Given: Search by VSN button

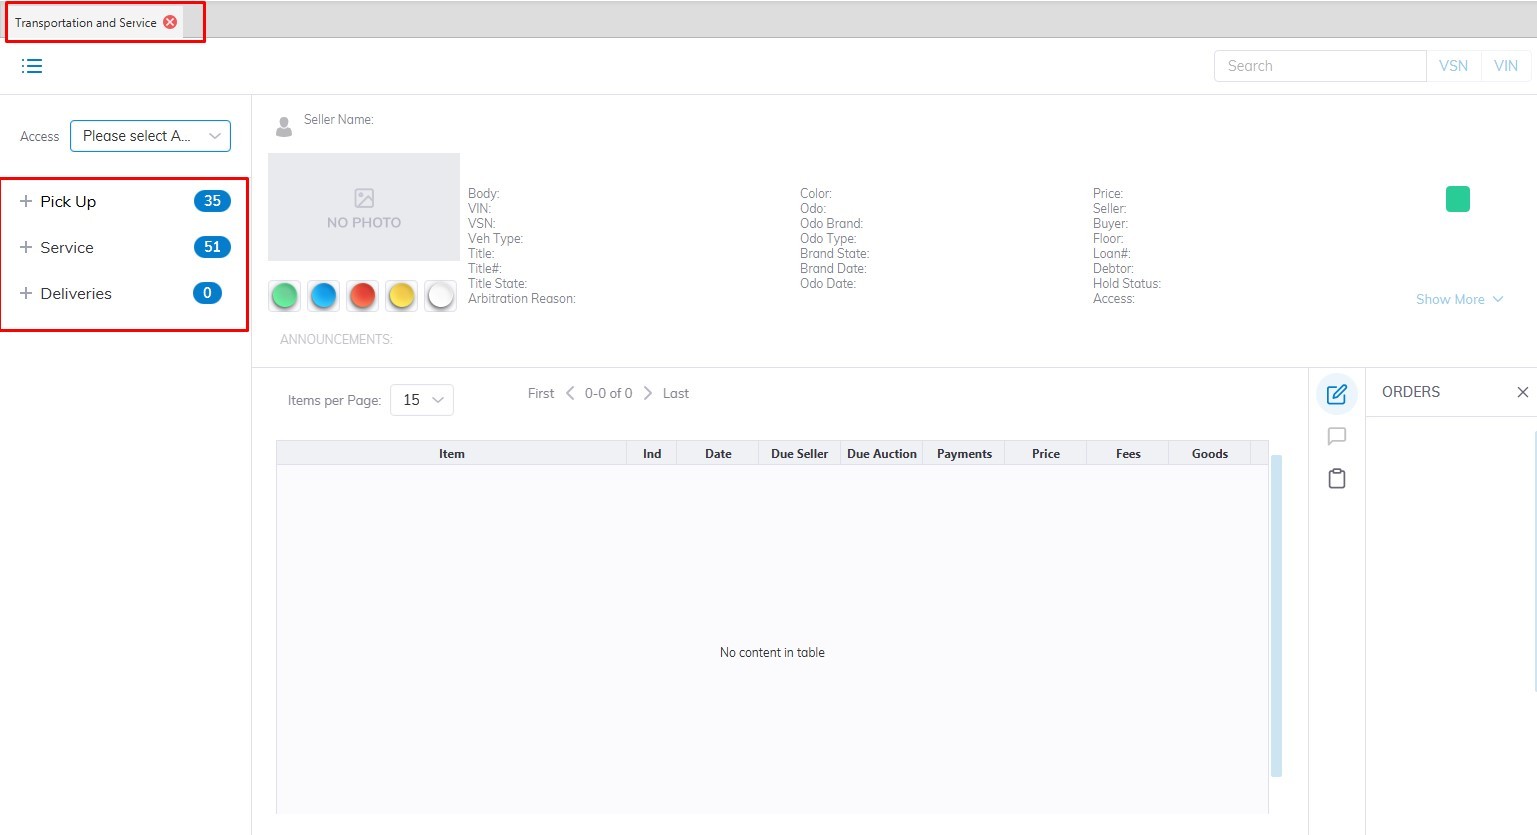Looking at the screenshot, I should (x=1453, y=66).
